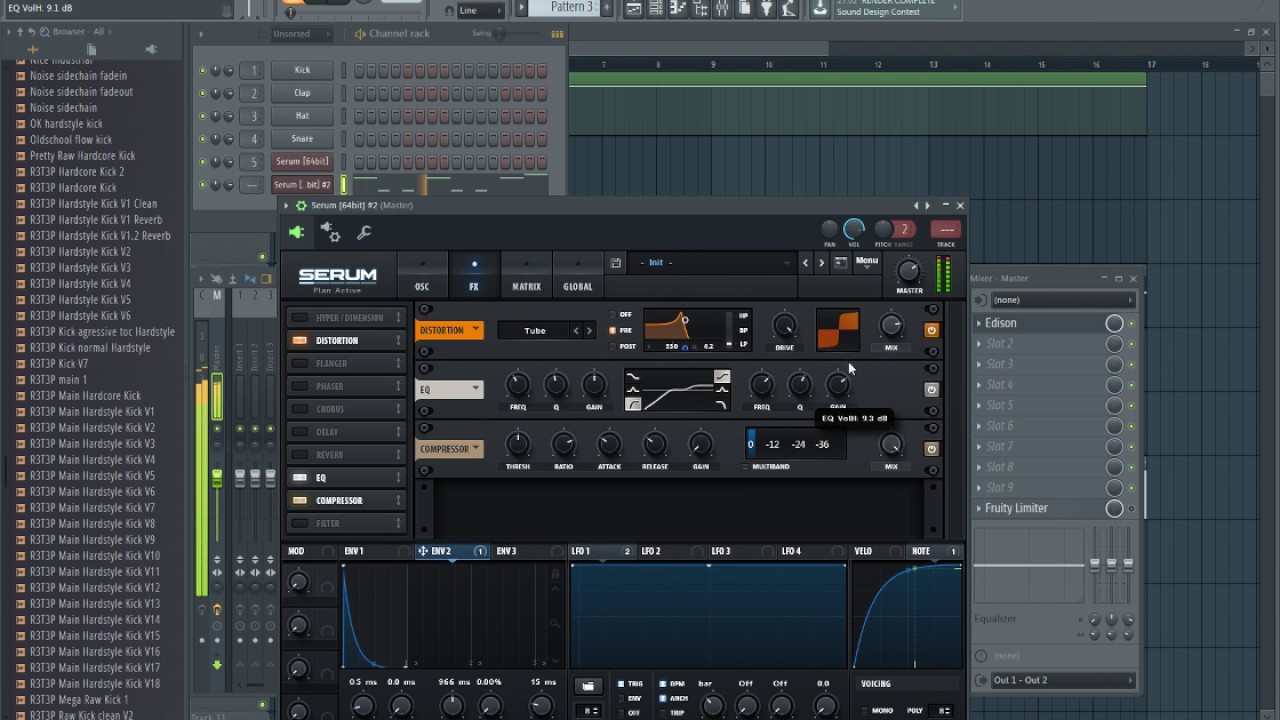Viewport: 1280px width, 720px height.
Task: Set distortion filter to OFF
Action: [612, 314]
